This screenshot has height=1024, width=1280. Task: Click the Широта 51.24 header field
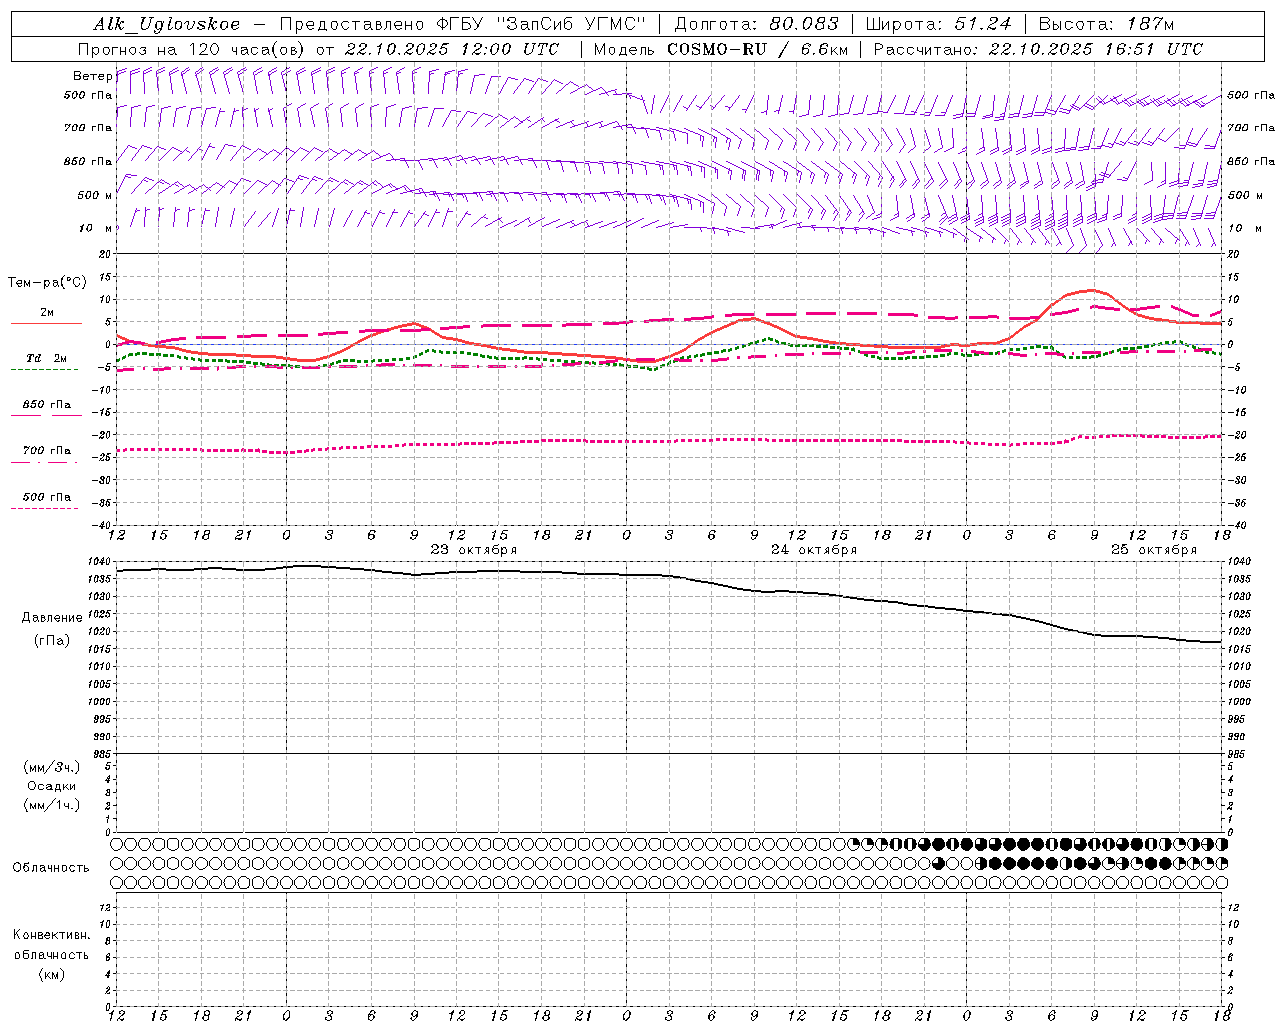pyautogui.click(x=938, y=24)
